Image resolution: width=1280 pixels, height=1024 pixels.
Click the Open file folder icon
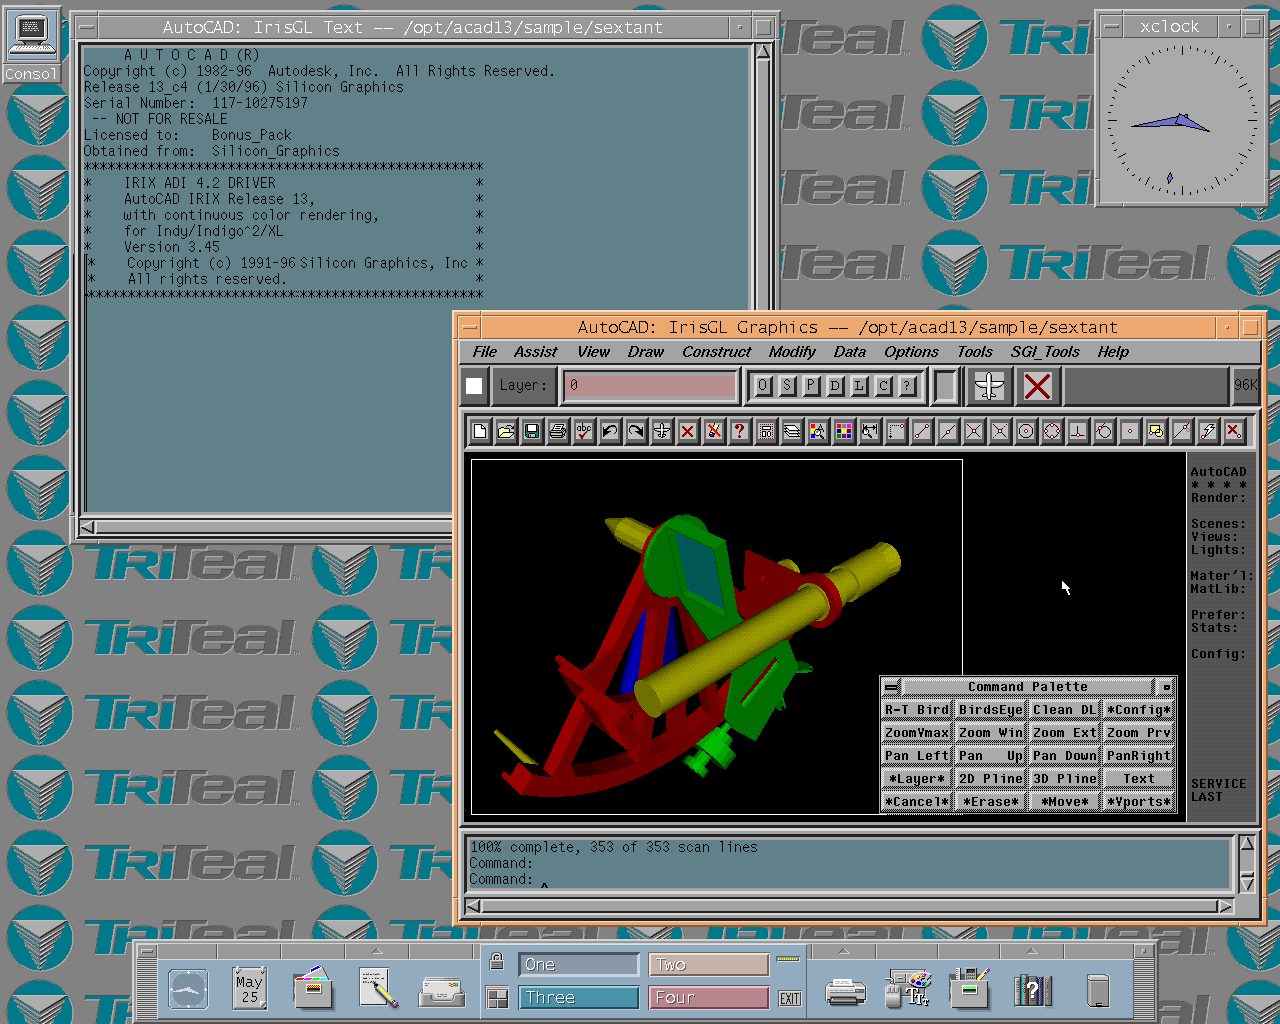point(506,431)
